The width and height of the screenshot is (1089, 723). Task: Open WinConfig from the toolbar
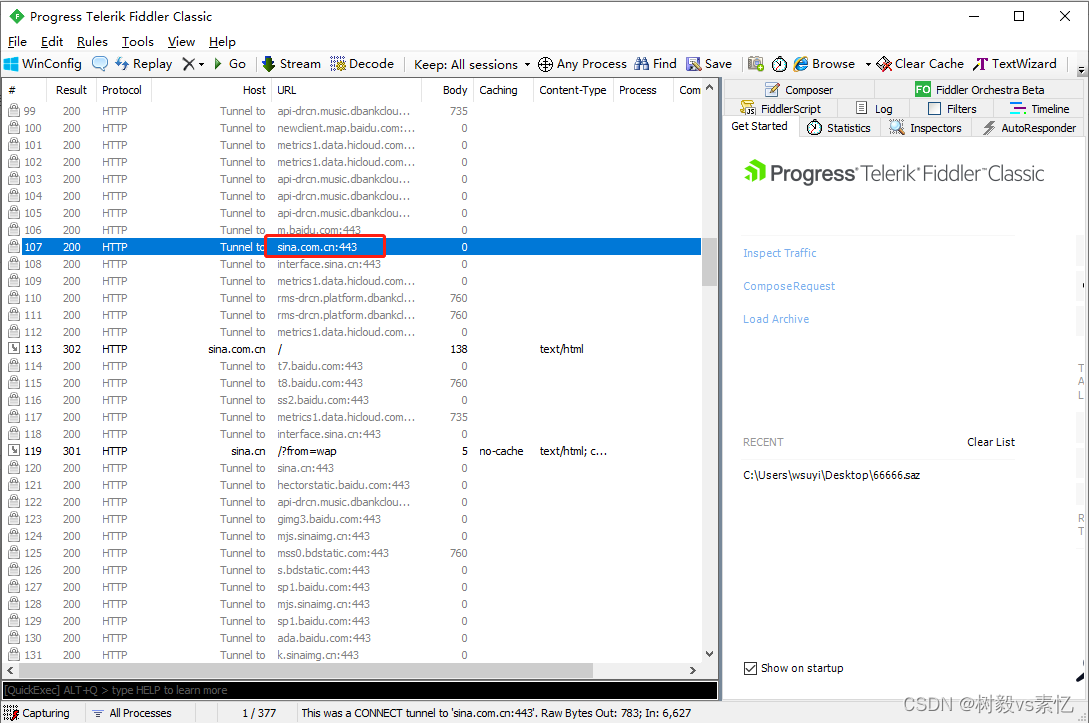point(42,64)
